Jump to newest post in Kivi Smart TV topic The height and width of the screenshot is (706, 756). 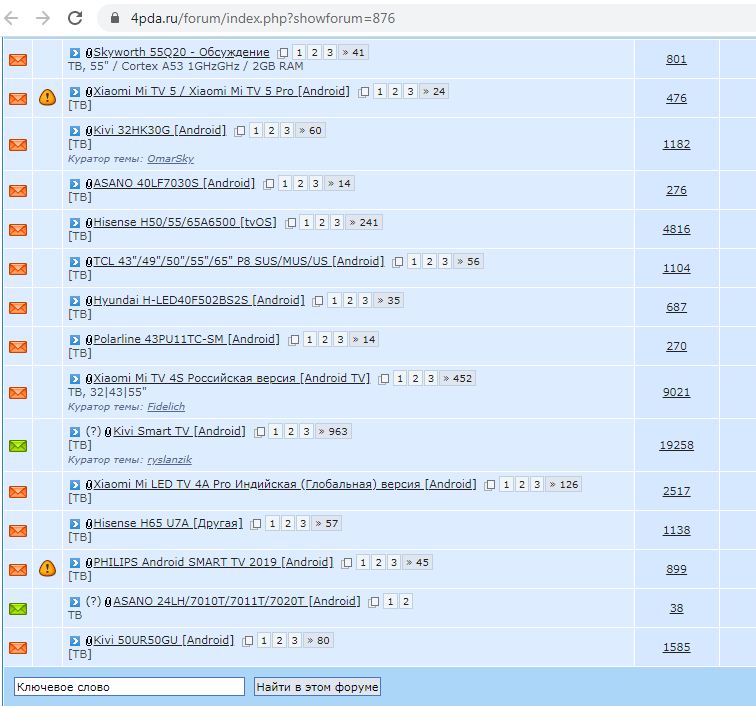pos(75,432)
